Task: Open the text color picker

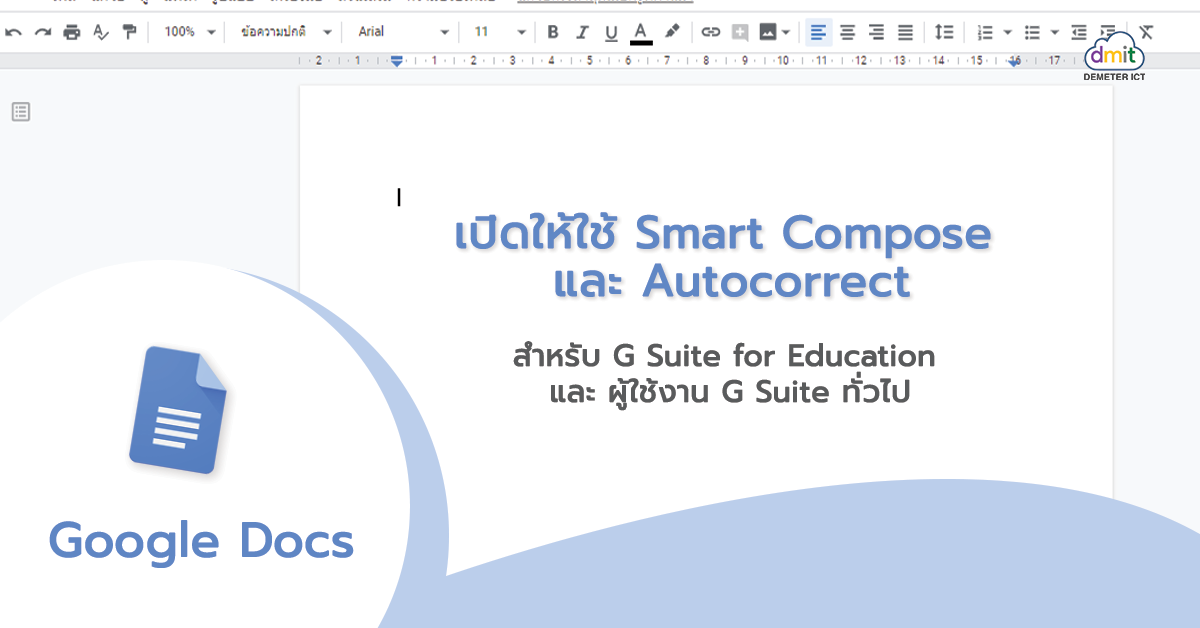Action: pos(641,33)
